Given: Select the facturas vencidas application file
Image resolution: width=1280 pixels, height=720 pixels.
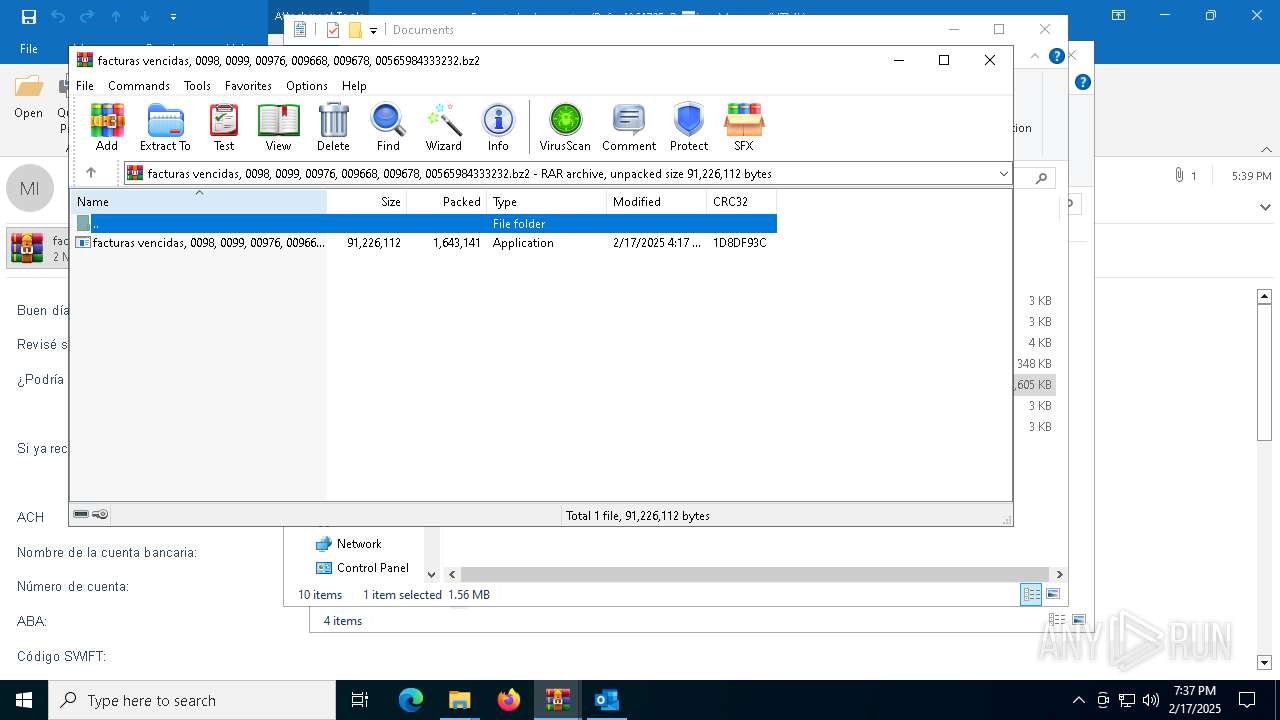Looking at the screenshot, I should [424, 243].
